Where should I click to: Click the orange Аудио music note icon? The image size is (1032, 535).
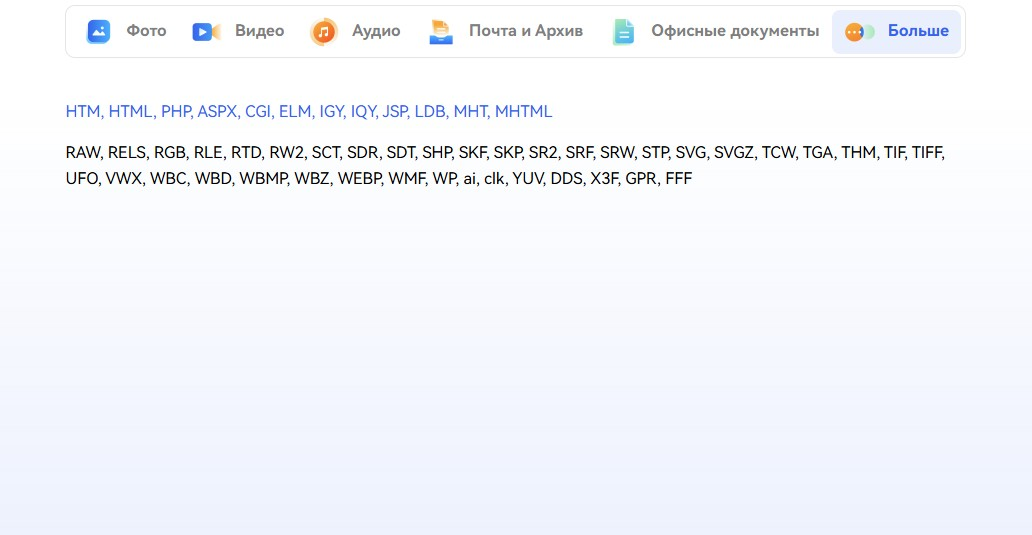coord(323,32)
